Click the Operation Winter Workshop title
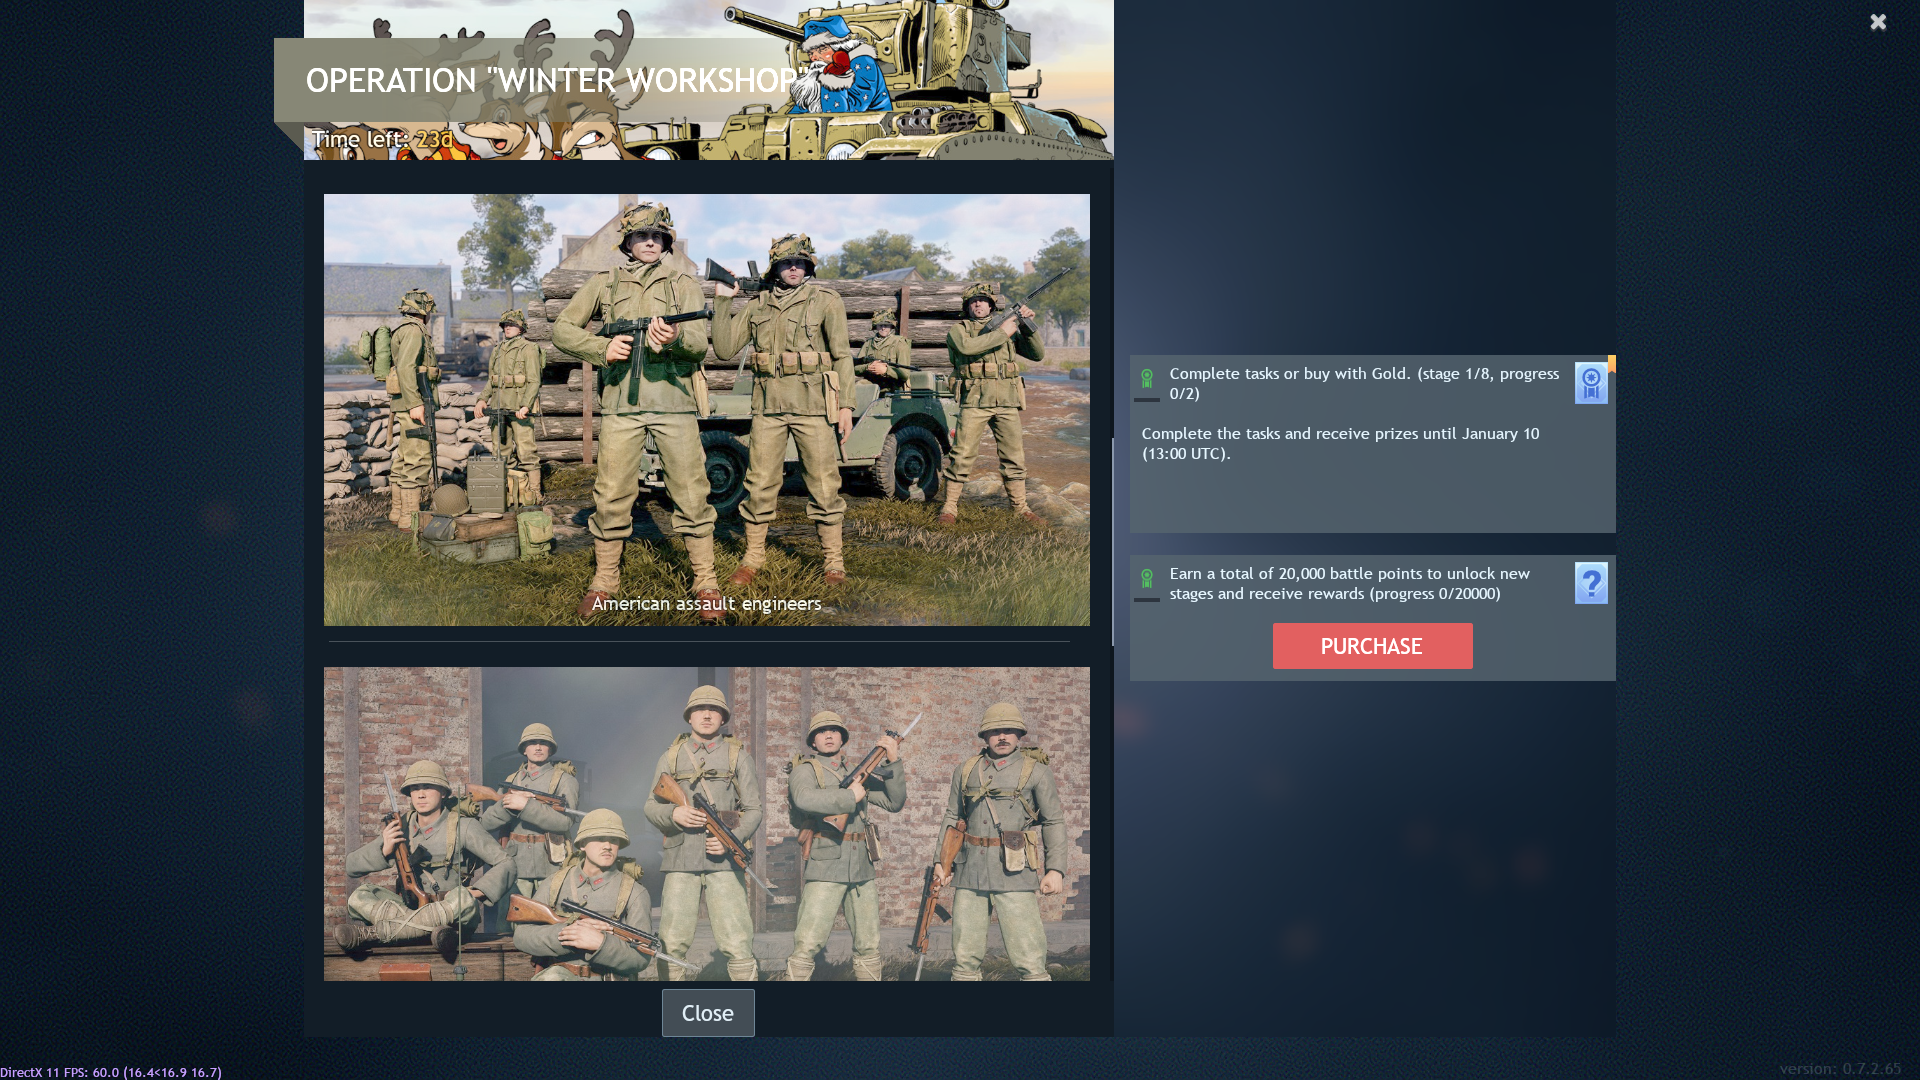1920x1080 pixels. point(552,81)
